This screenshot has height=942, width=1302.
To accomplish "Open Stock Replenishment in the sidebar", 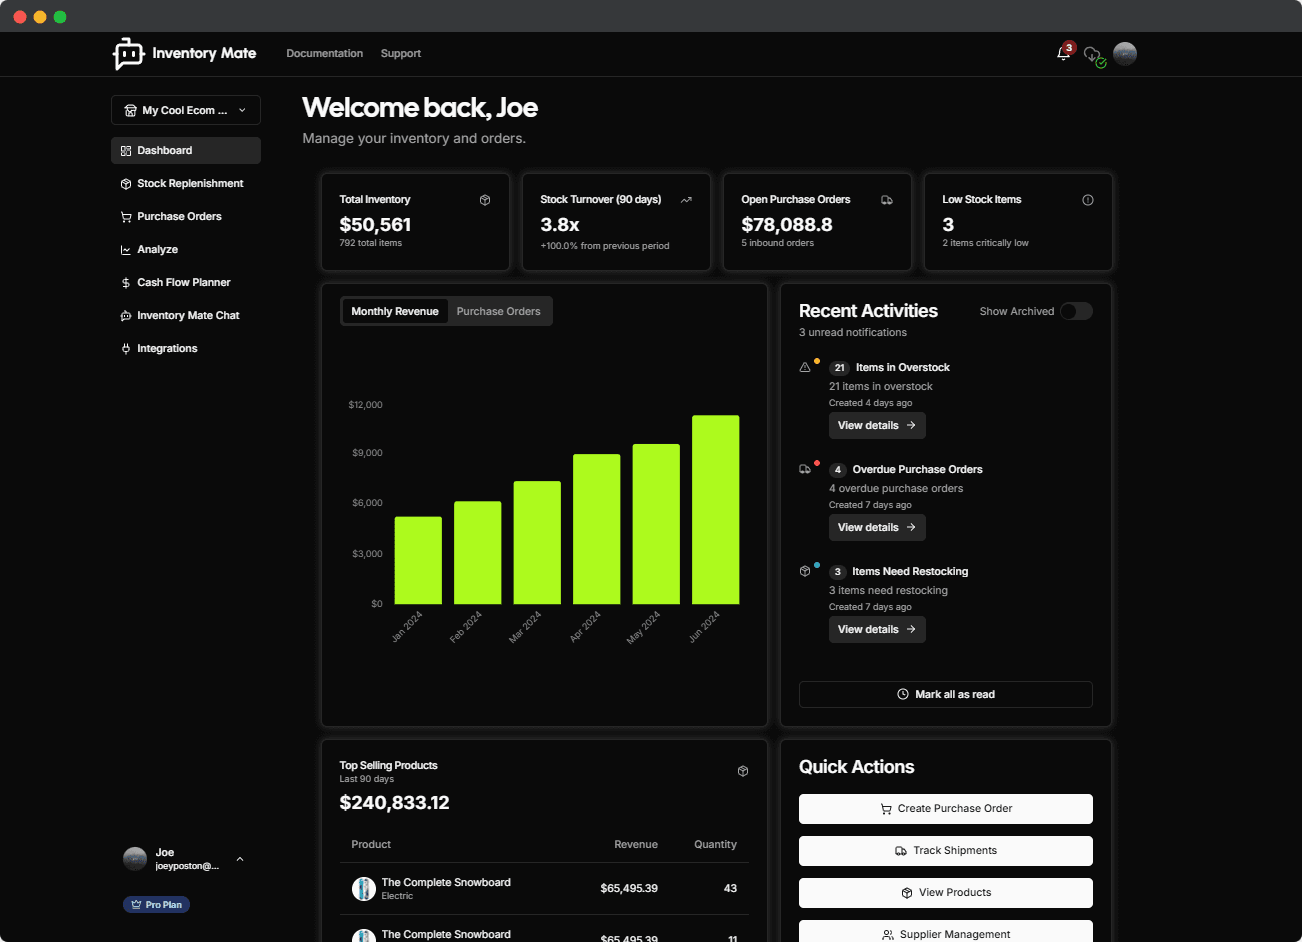I will (186, 183).
